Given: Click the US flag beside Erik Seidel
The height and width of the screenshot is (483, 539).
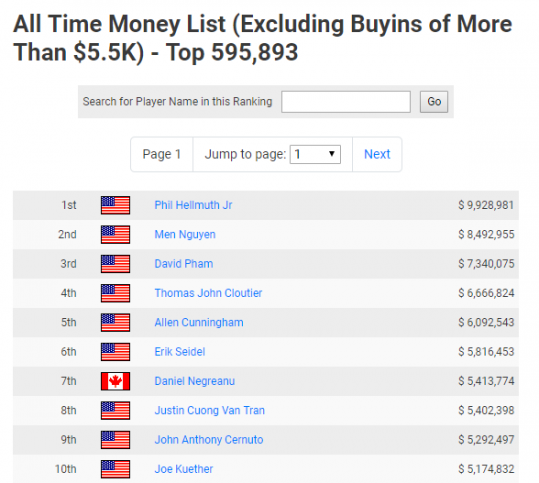Looking at the screenshot, I should [x=116, y=352].
